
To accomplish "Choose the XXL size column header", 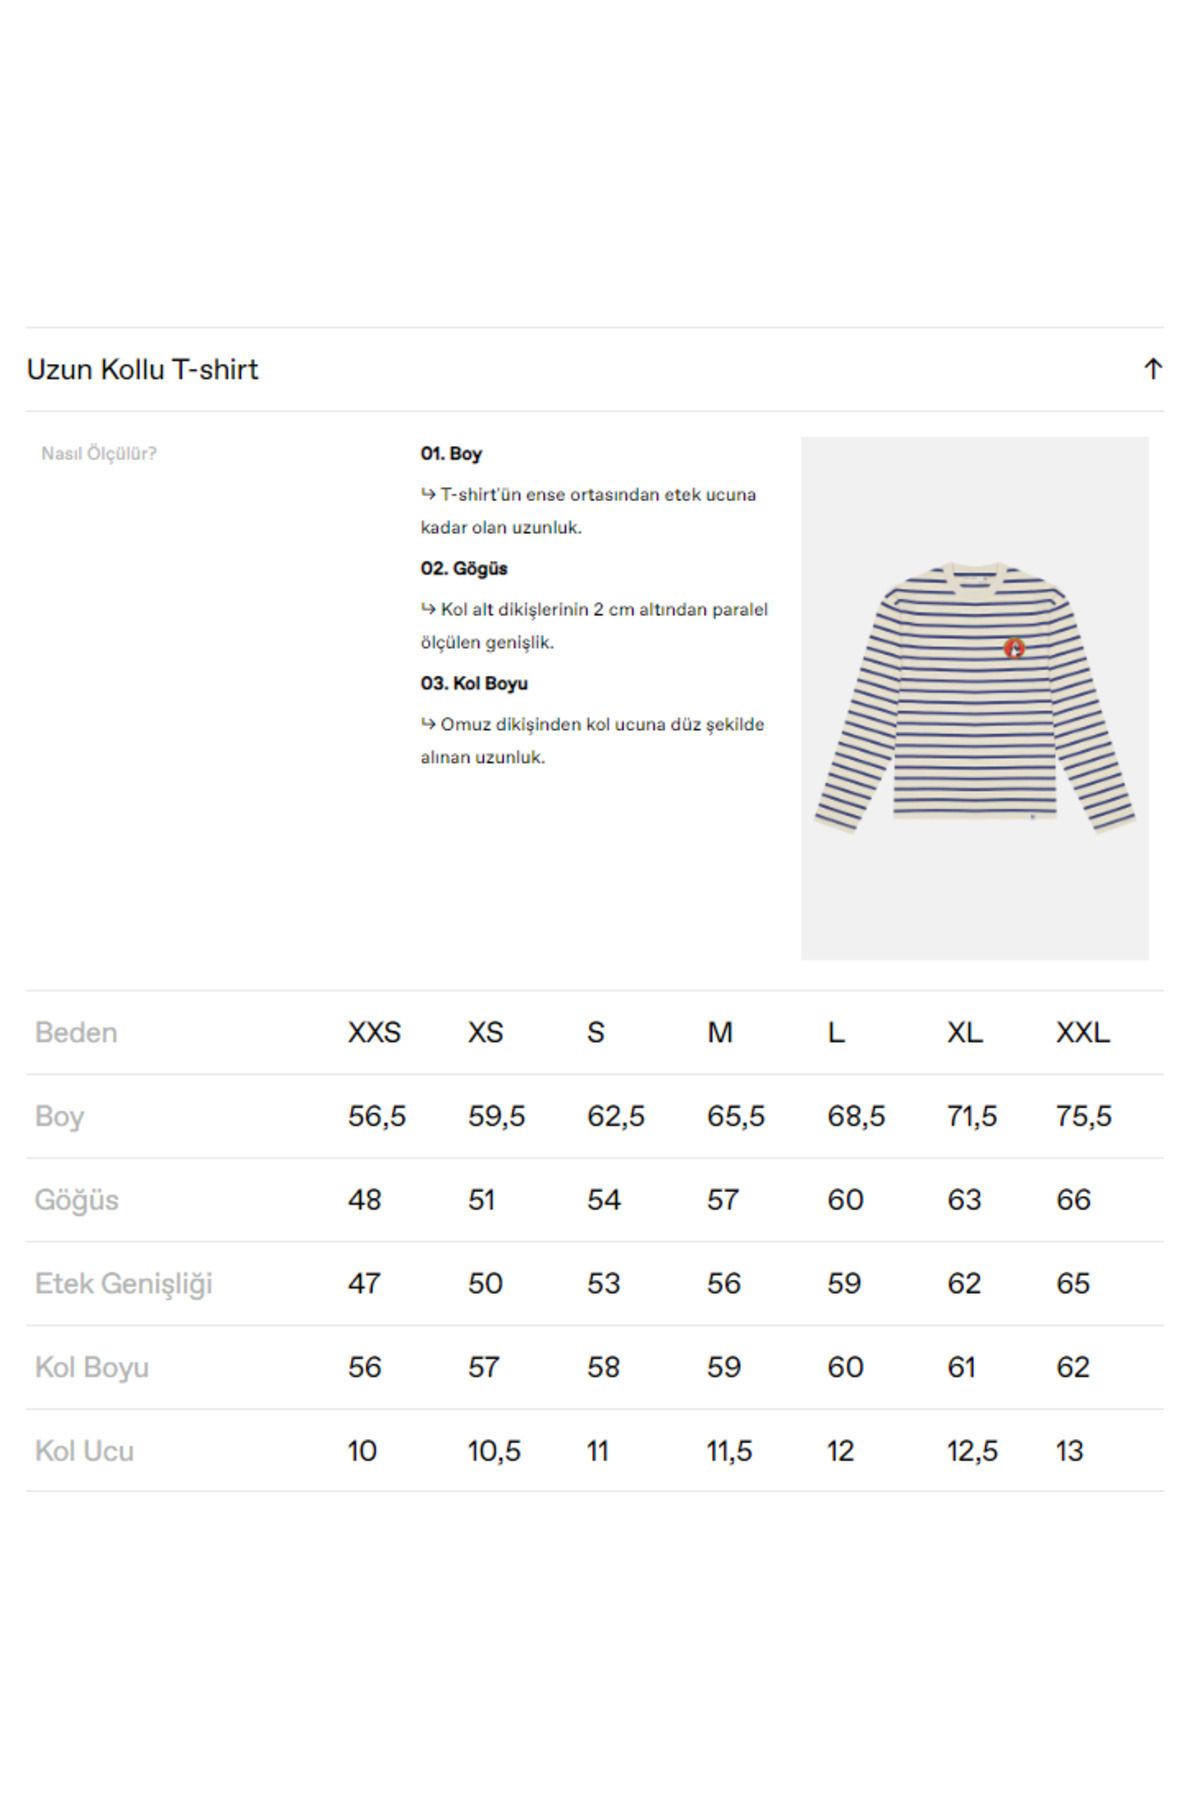I will [1082, 1032].
